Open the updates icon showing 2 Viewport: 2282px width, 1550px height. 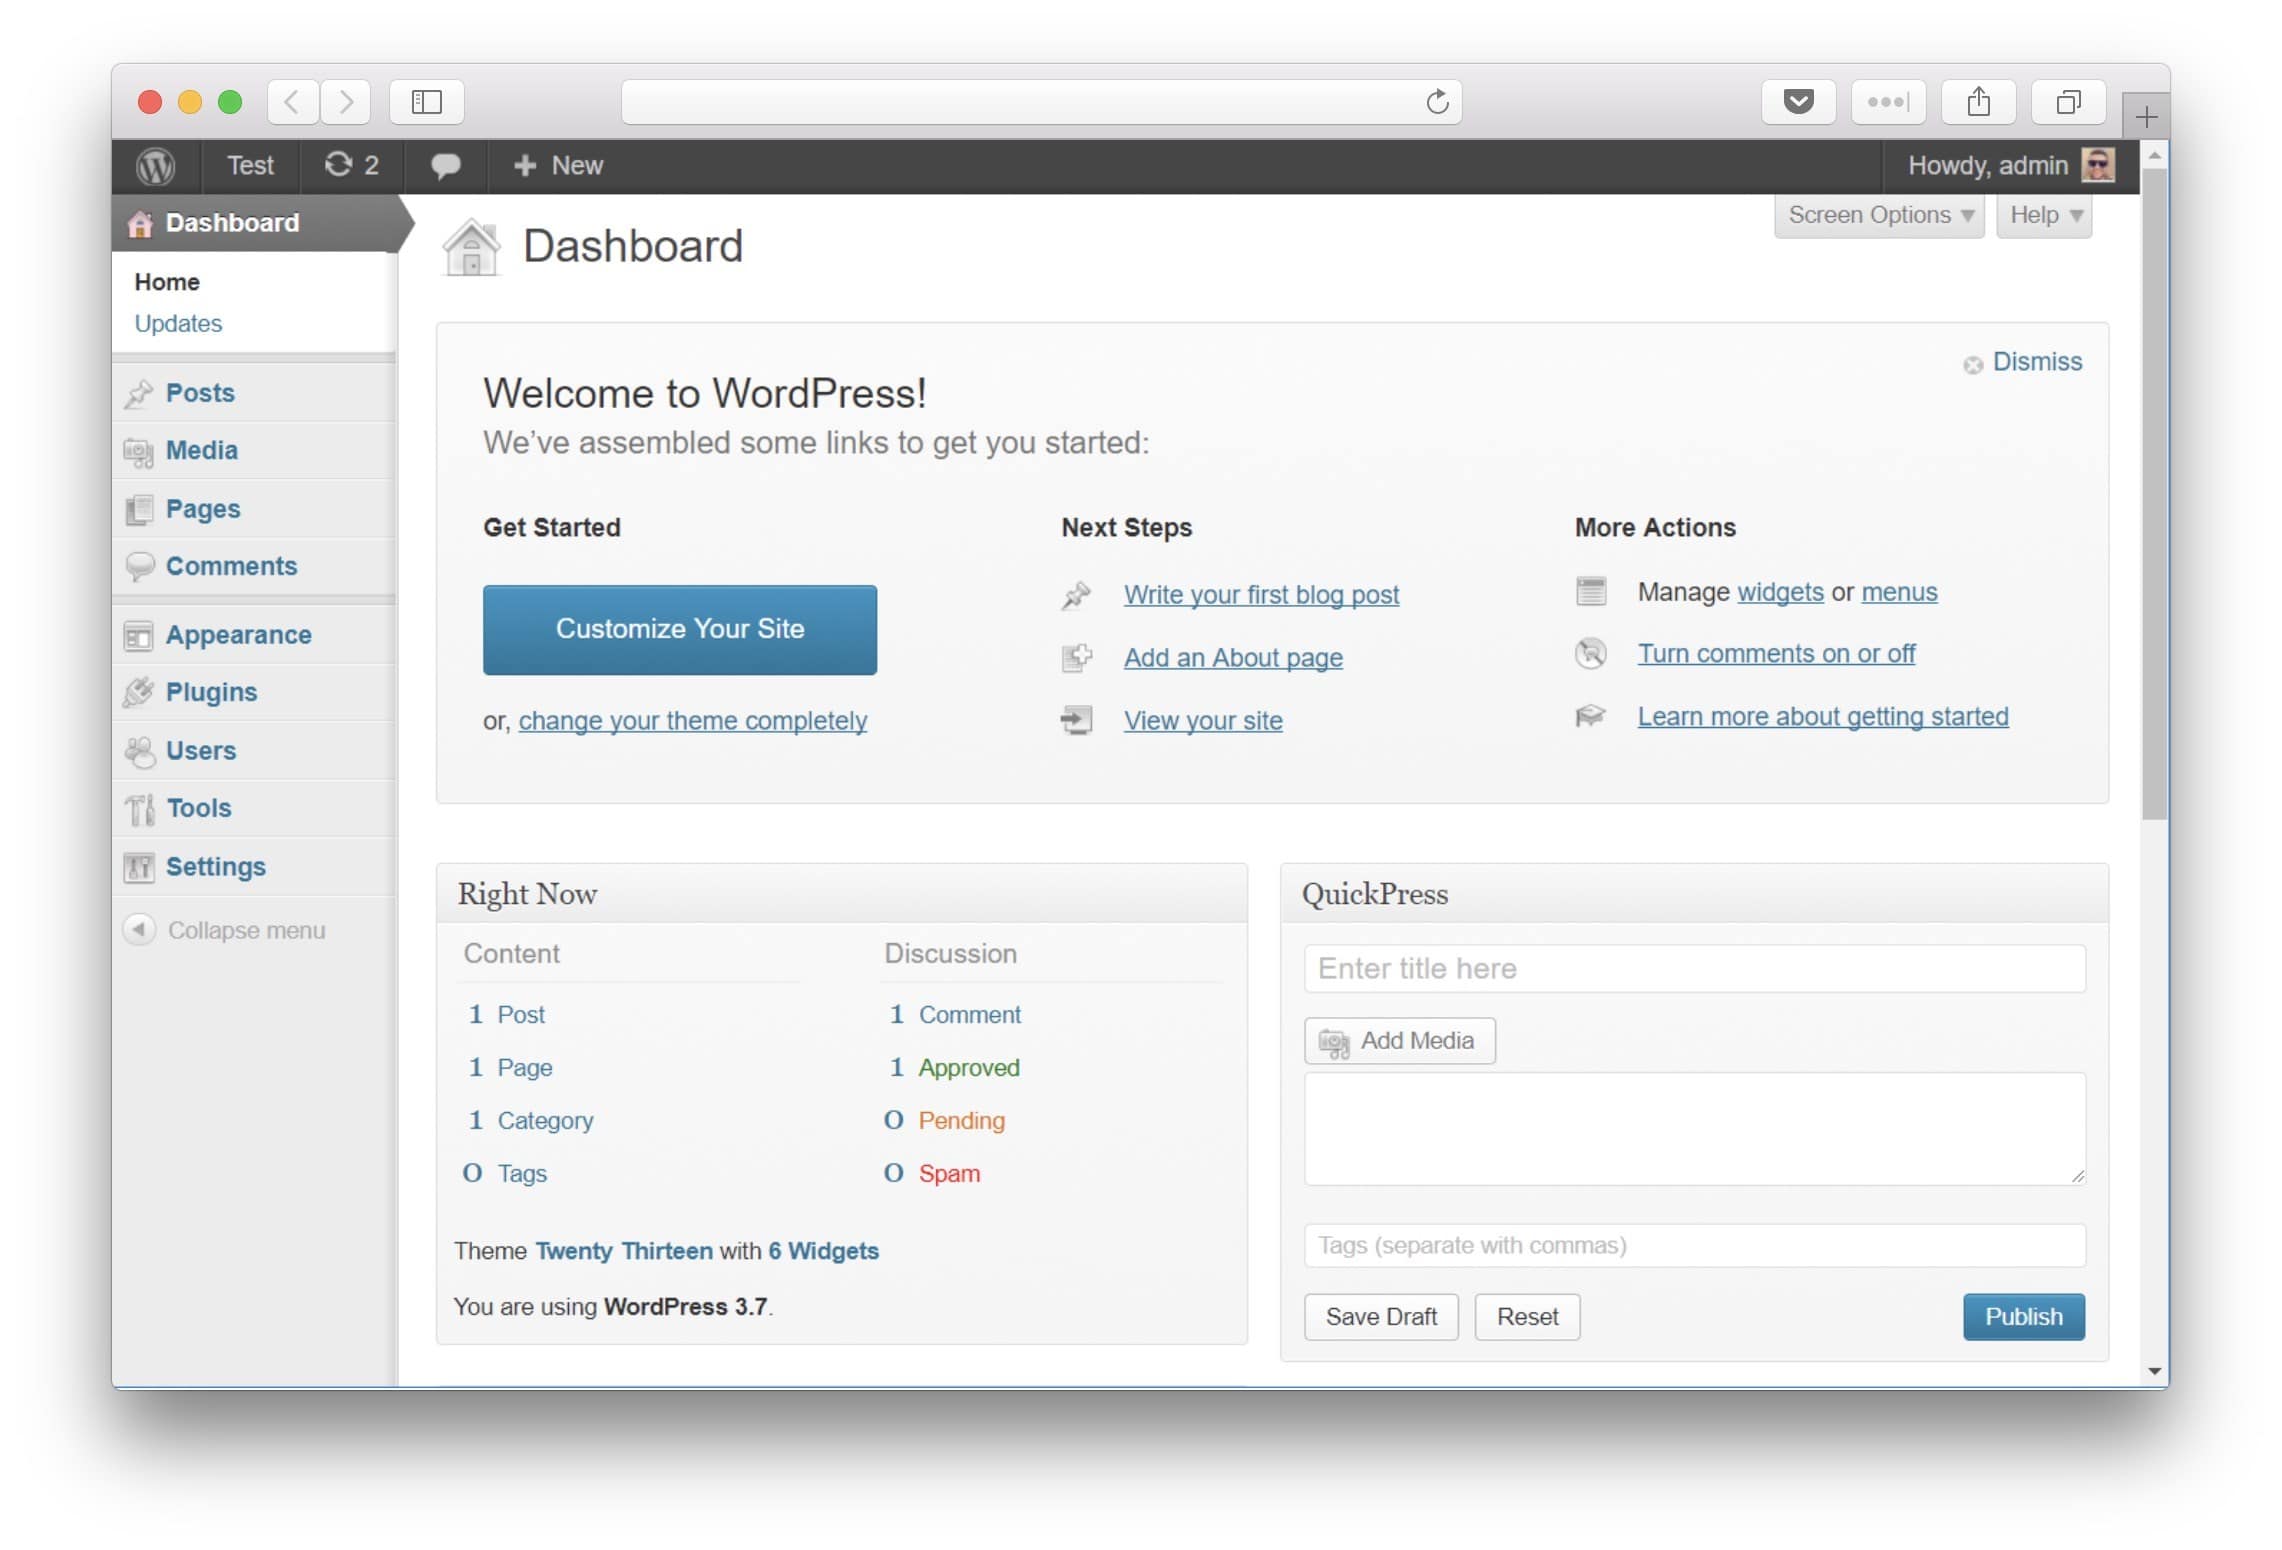click(x=351, y=165)
